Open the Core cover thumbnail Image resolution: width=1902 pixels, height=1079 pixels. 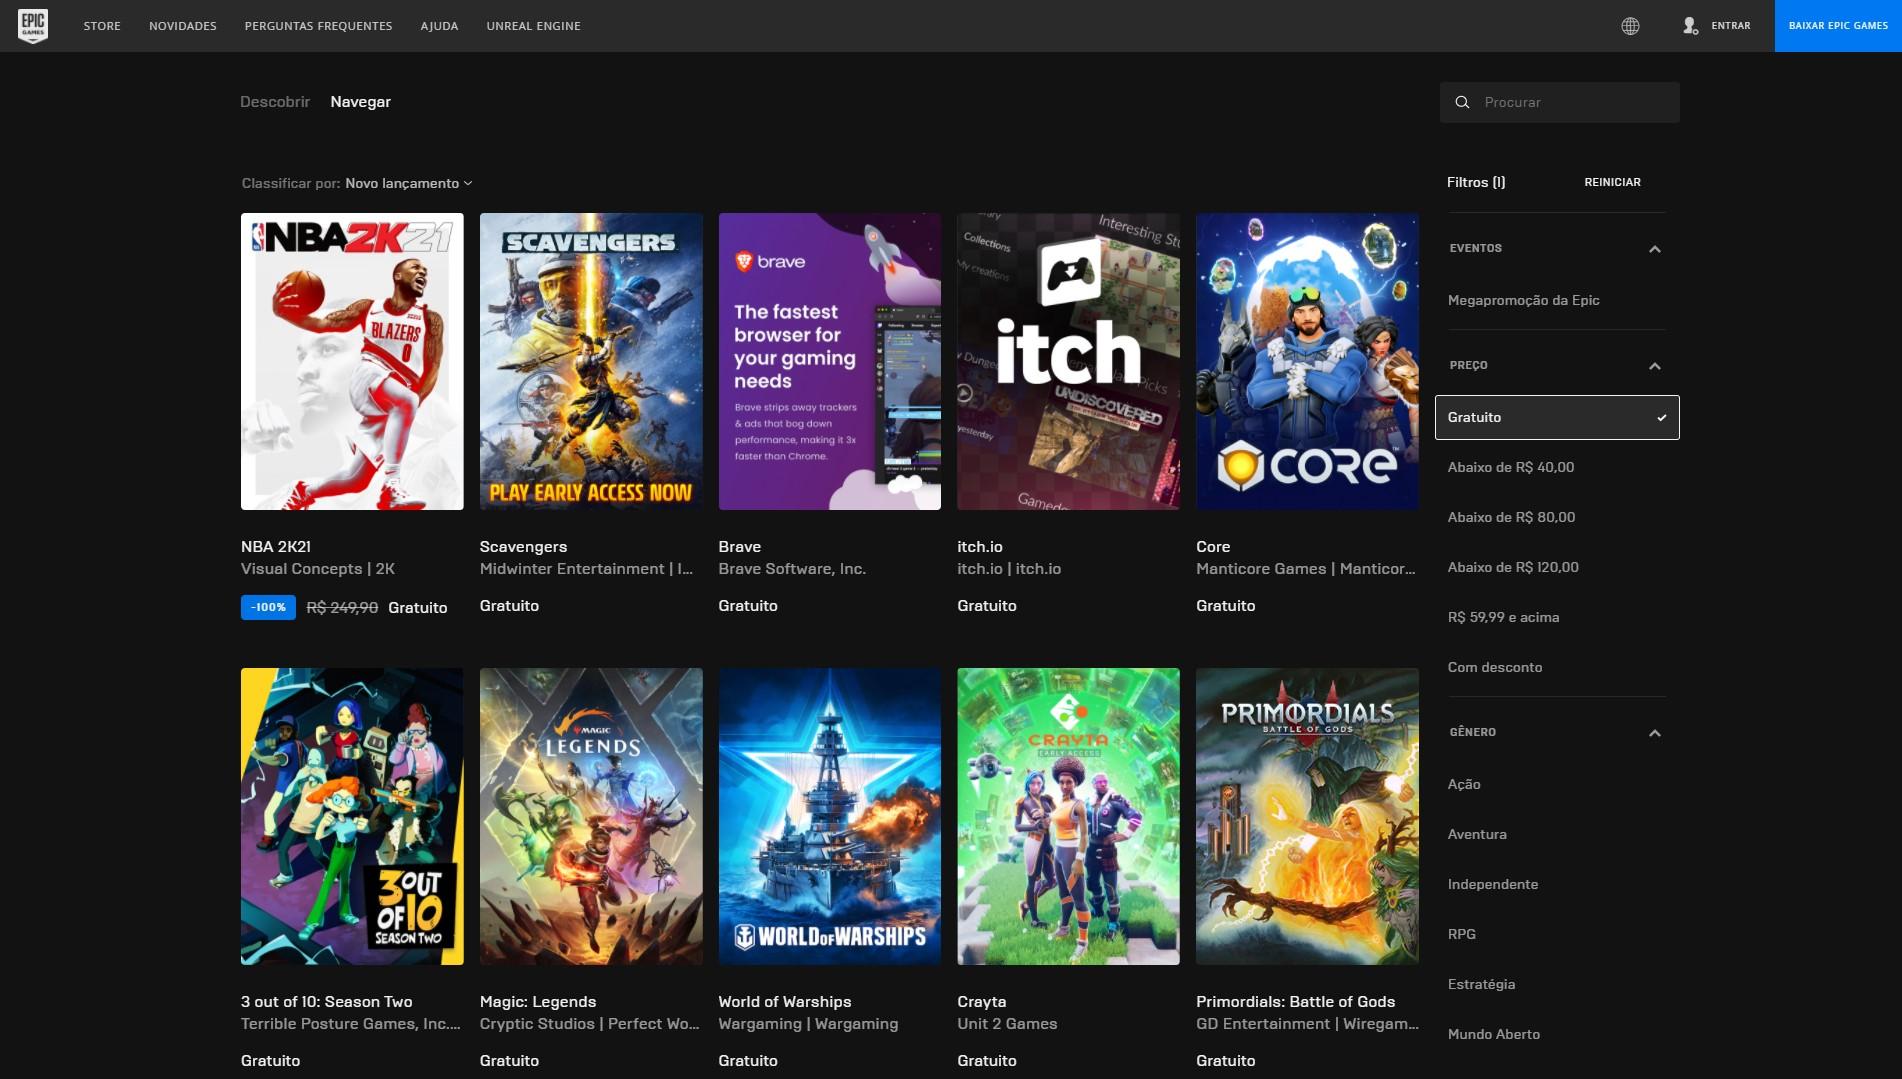1307,361
